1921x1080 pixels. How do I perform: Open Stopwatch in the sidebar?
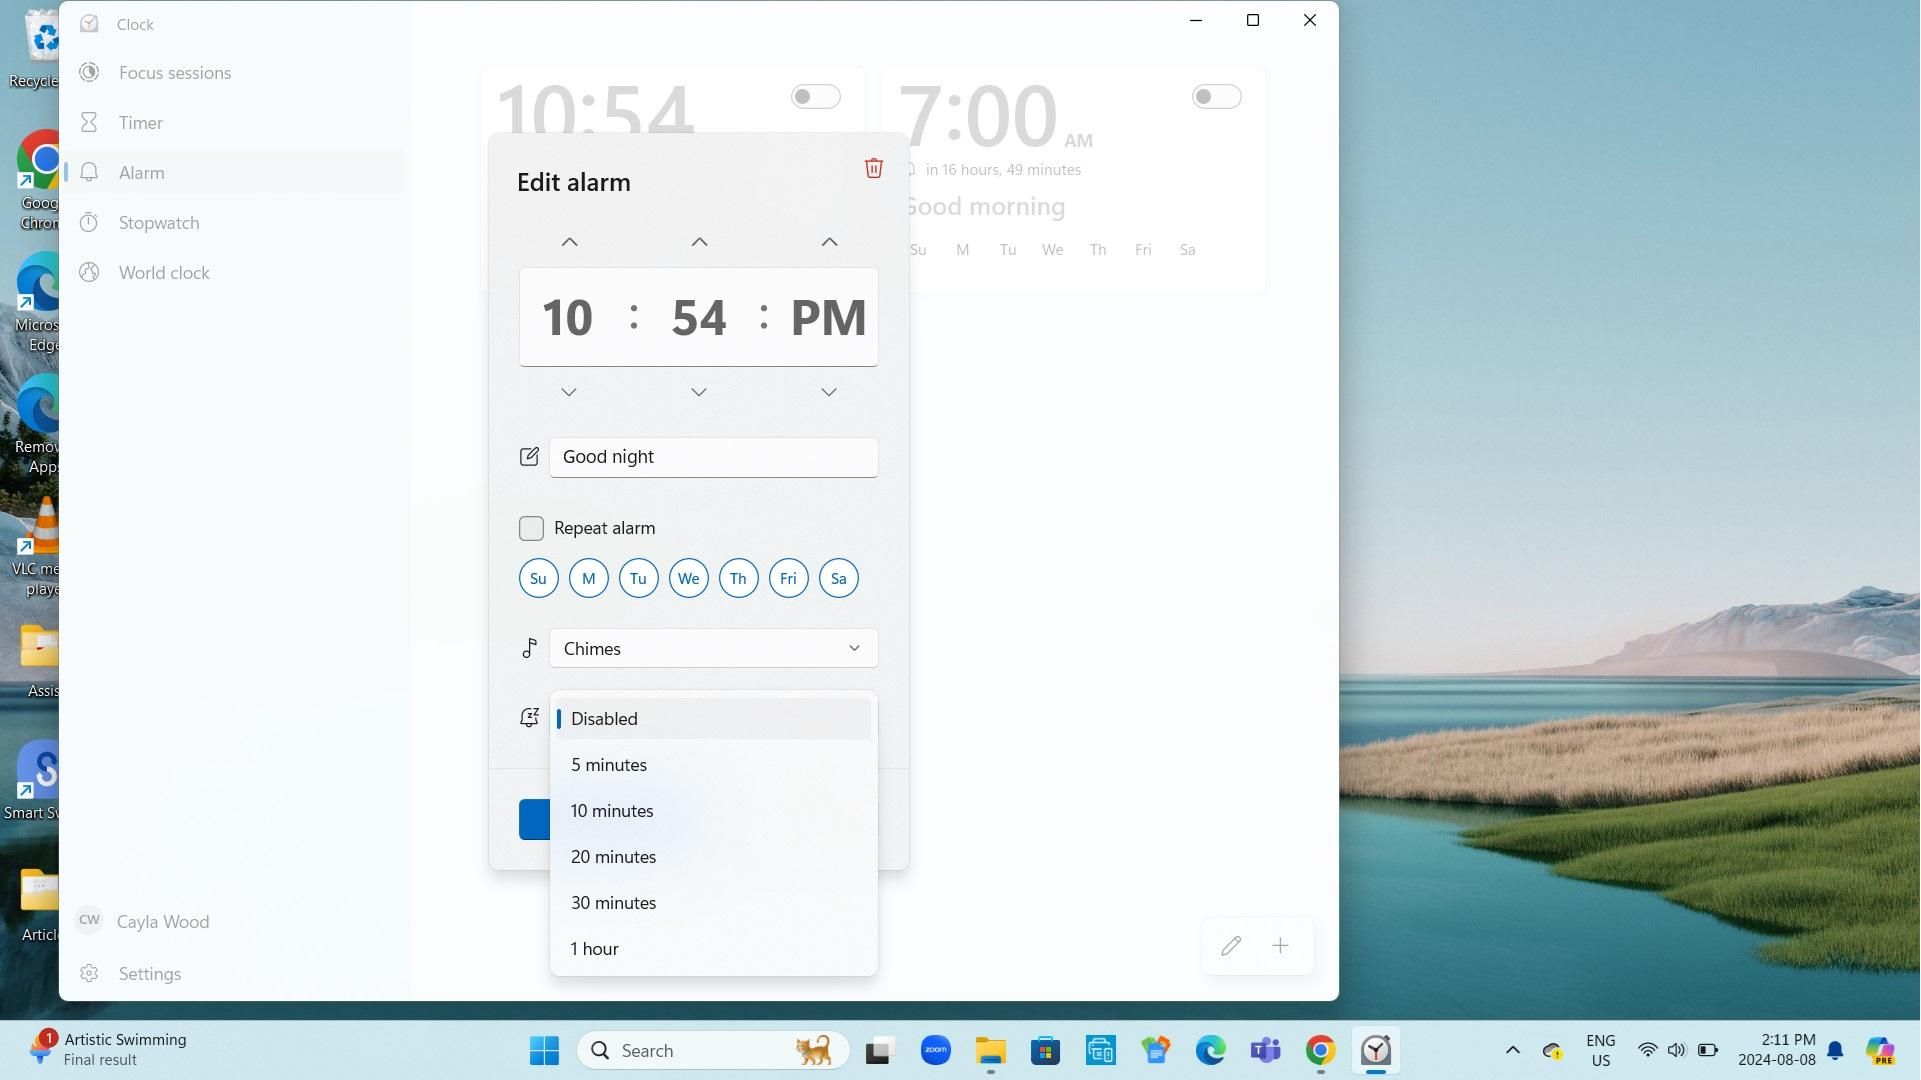[158, 223]
